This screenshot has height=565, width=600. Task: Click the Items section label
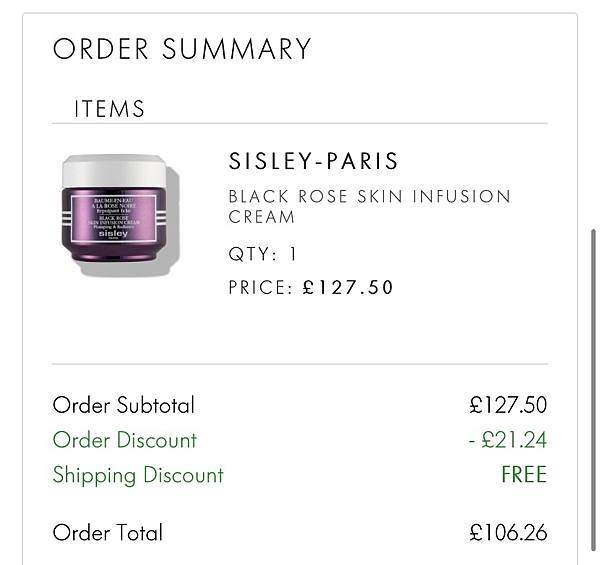tap(109, 109)
